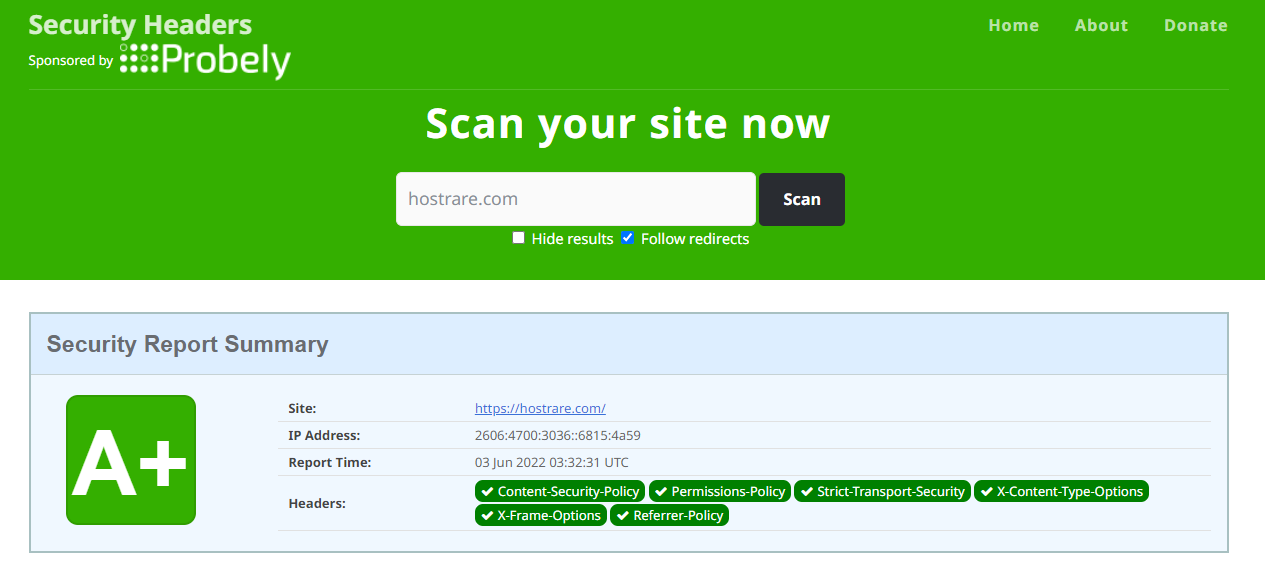
Task: Uncheck the Follow redirects checkbox
Action: pos(628,238)
